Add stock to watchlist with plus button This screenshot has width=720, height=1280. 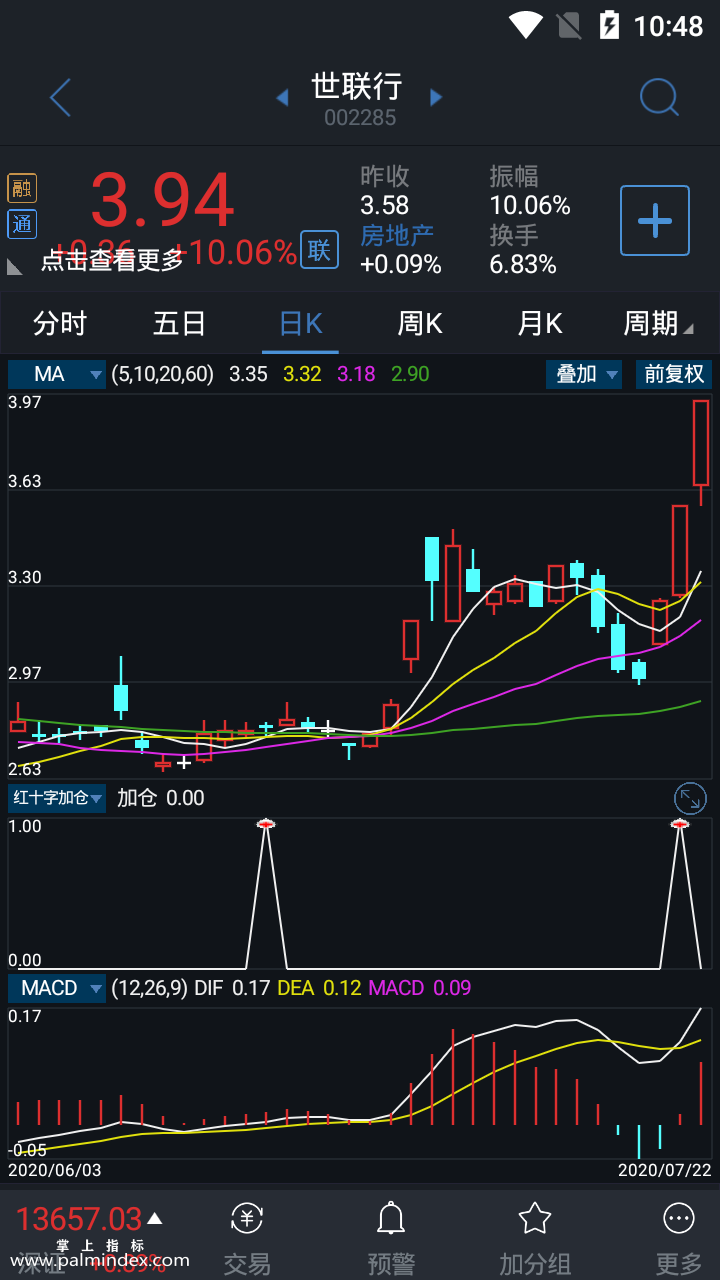(655, 220)
